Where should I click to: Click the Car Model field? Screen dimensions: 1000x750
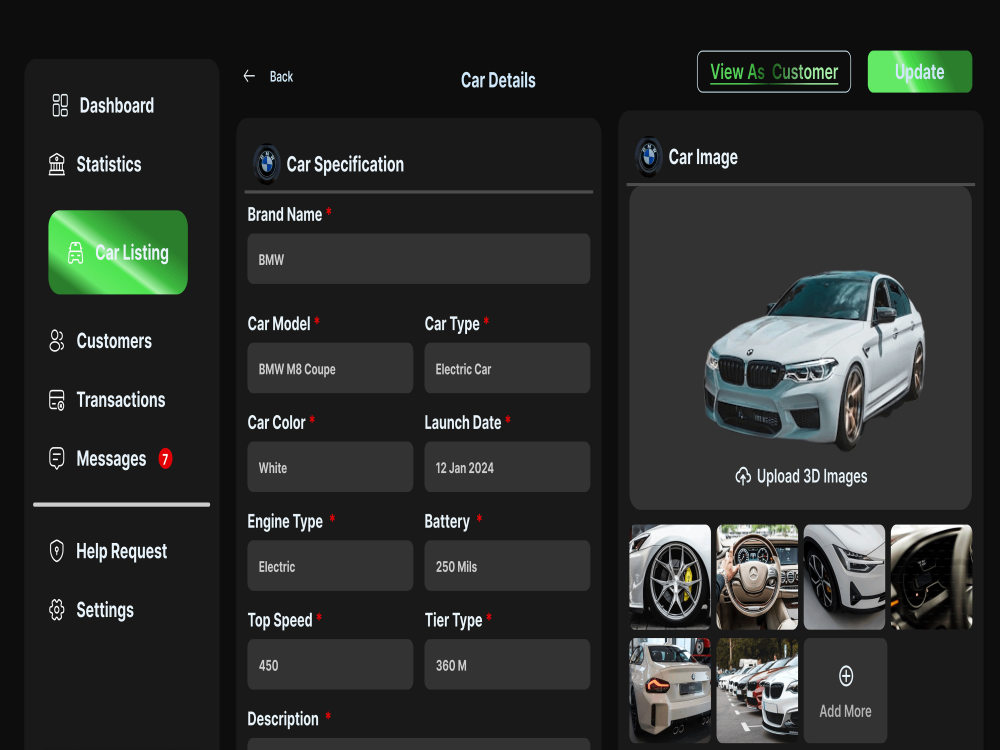(330, 368)
